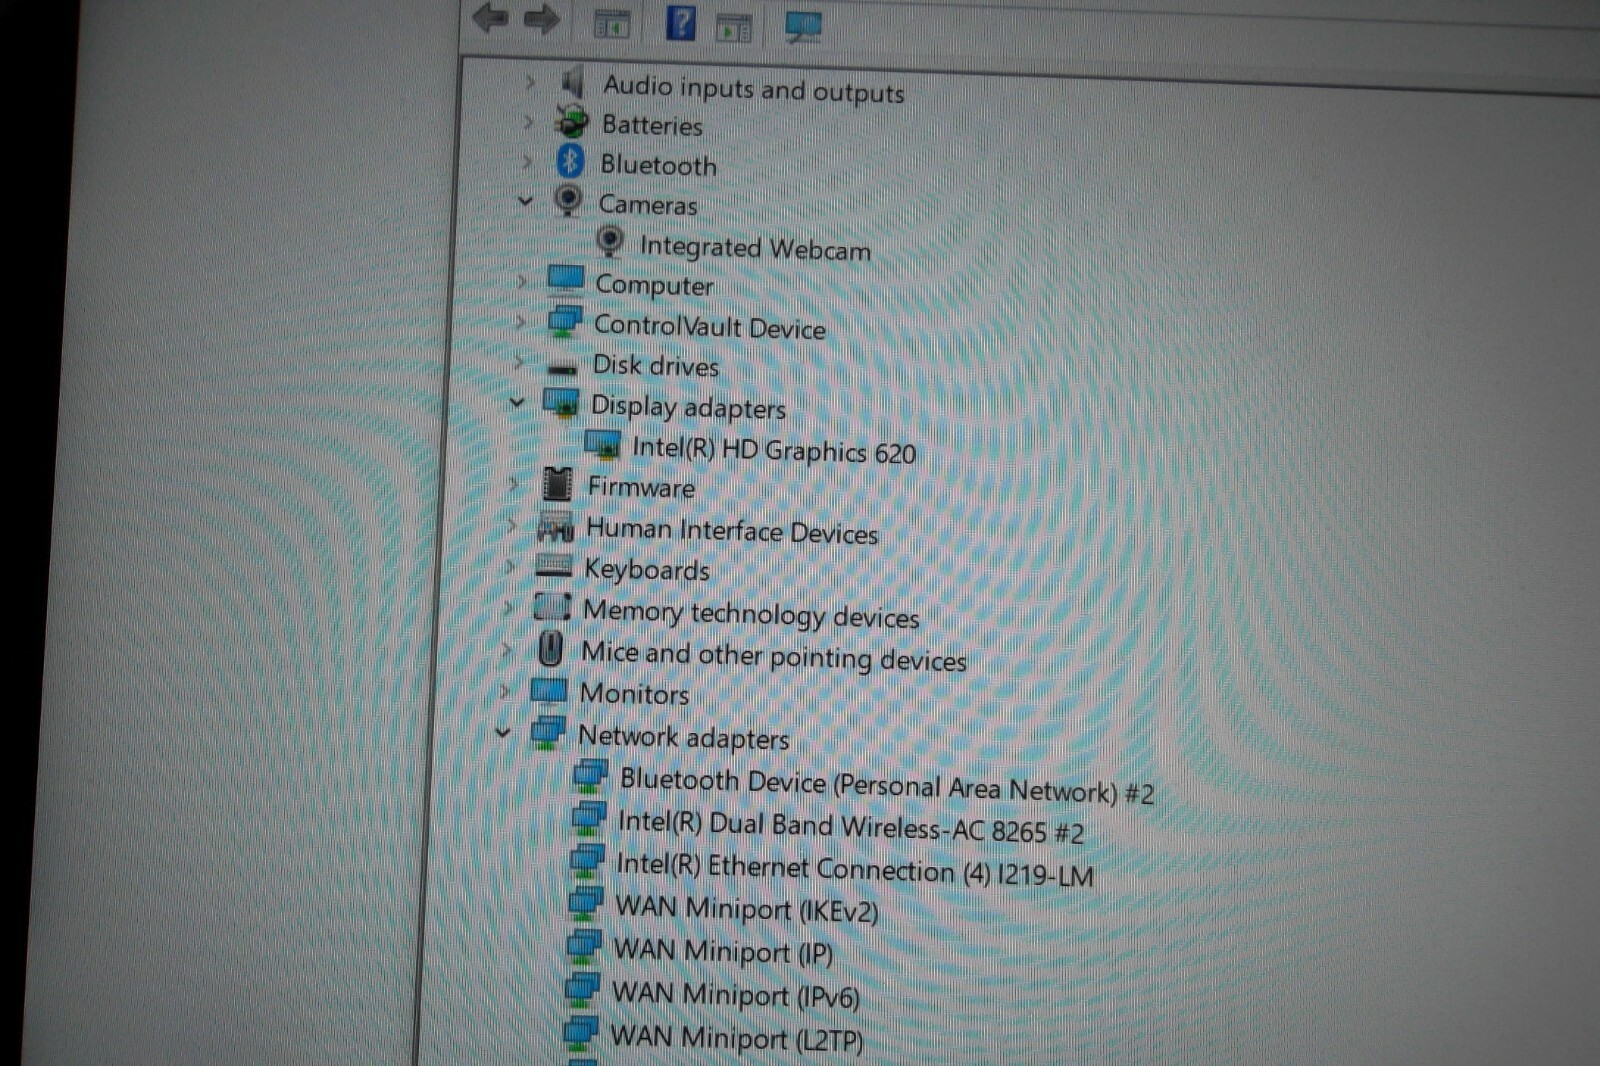The width and height of the screenshot is (1600, 1066).
Task: Select WAN Miniport (IP)
Action: click(723, 950)
